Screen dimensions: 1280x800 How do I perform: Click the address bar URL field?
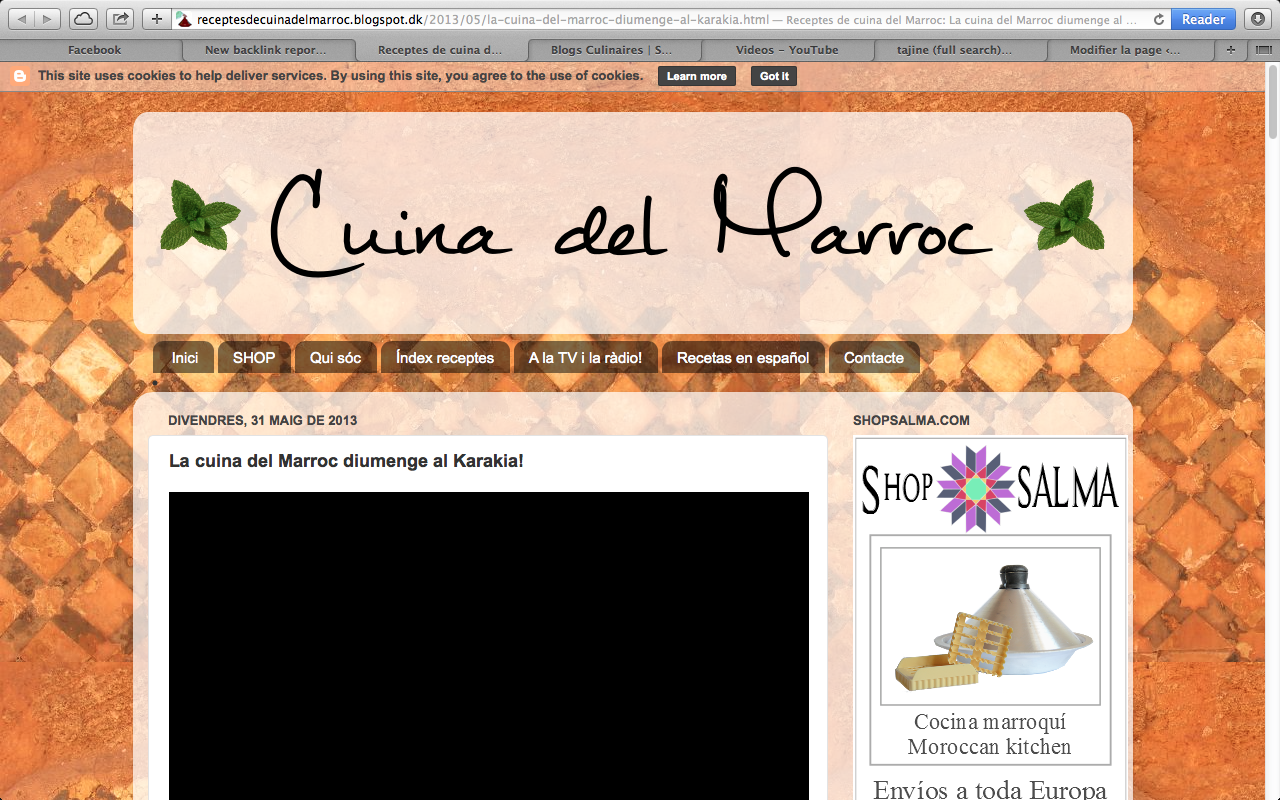tap(670, 19)
